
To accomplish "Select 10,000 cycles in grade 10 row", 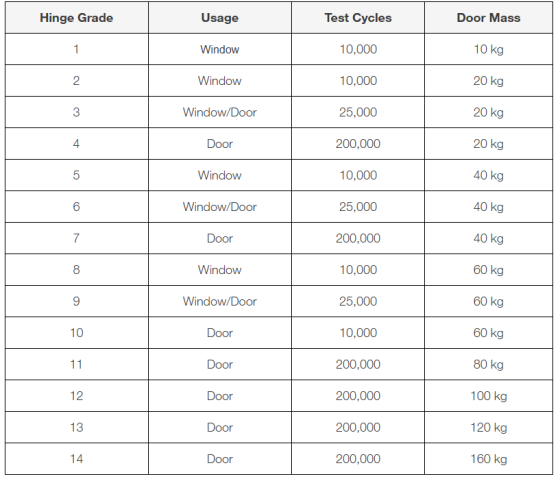I will [358, 333].
